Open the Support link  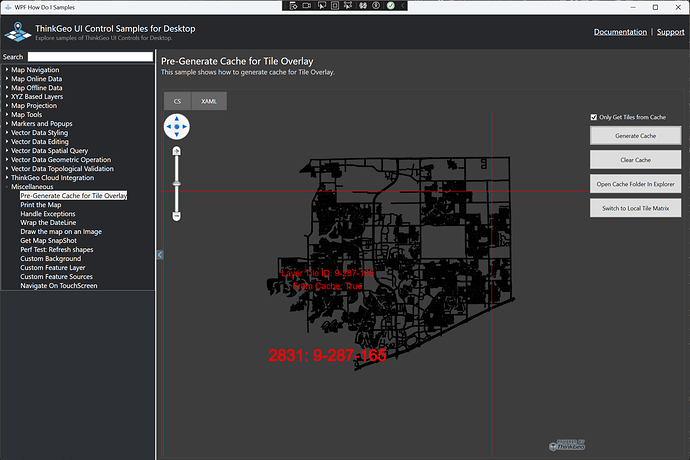pos(671,32)
